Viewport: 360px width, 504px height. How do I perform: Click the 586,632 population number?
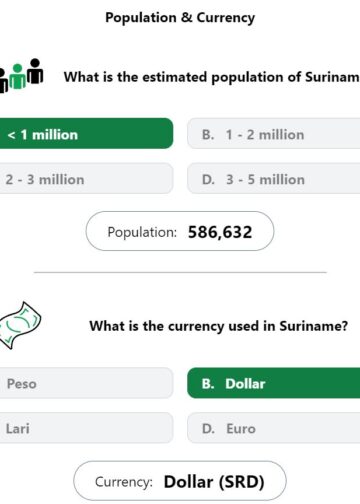[220, 232]
